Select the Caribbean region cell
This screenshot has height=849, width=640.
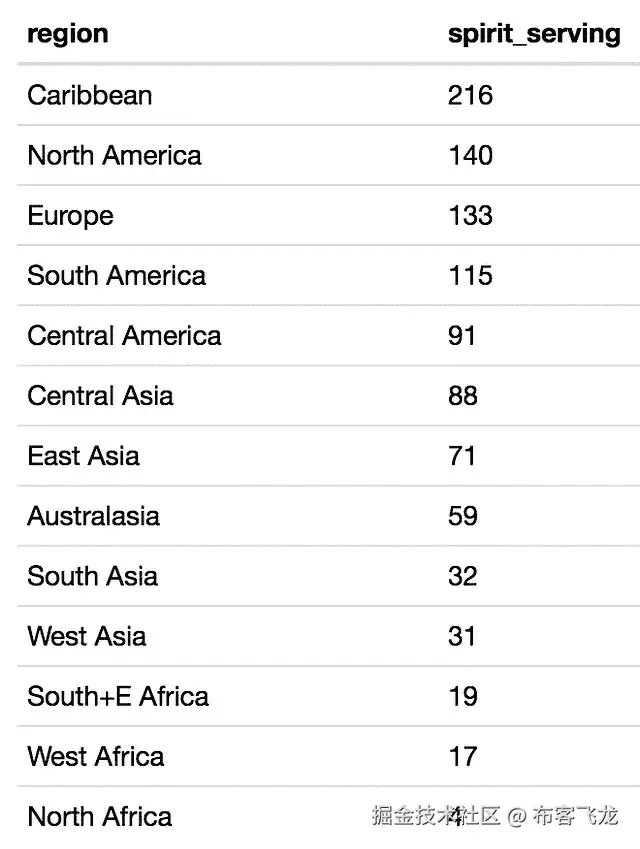click(90, 96)
